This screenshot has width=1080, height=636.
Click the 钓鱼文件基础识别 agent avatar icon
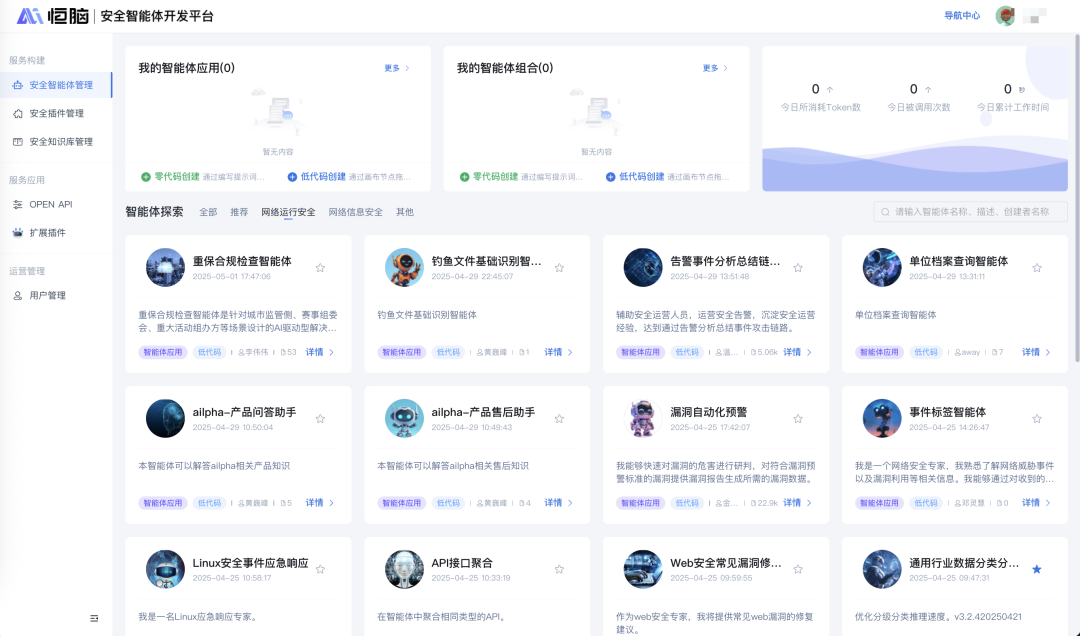404,267
